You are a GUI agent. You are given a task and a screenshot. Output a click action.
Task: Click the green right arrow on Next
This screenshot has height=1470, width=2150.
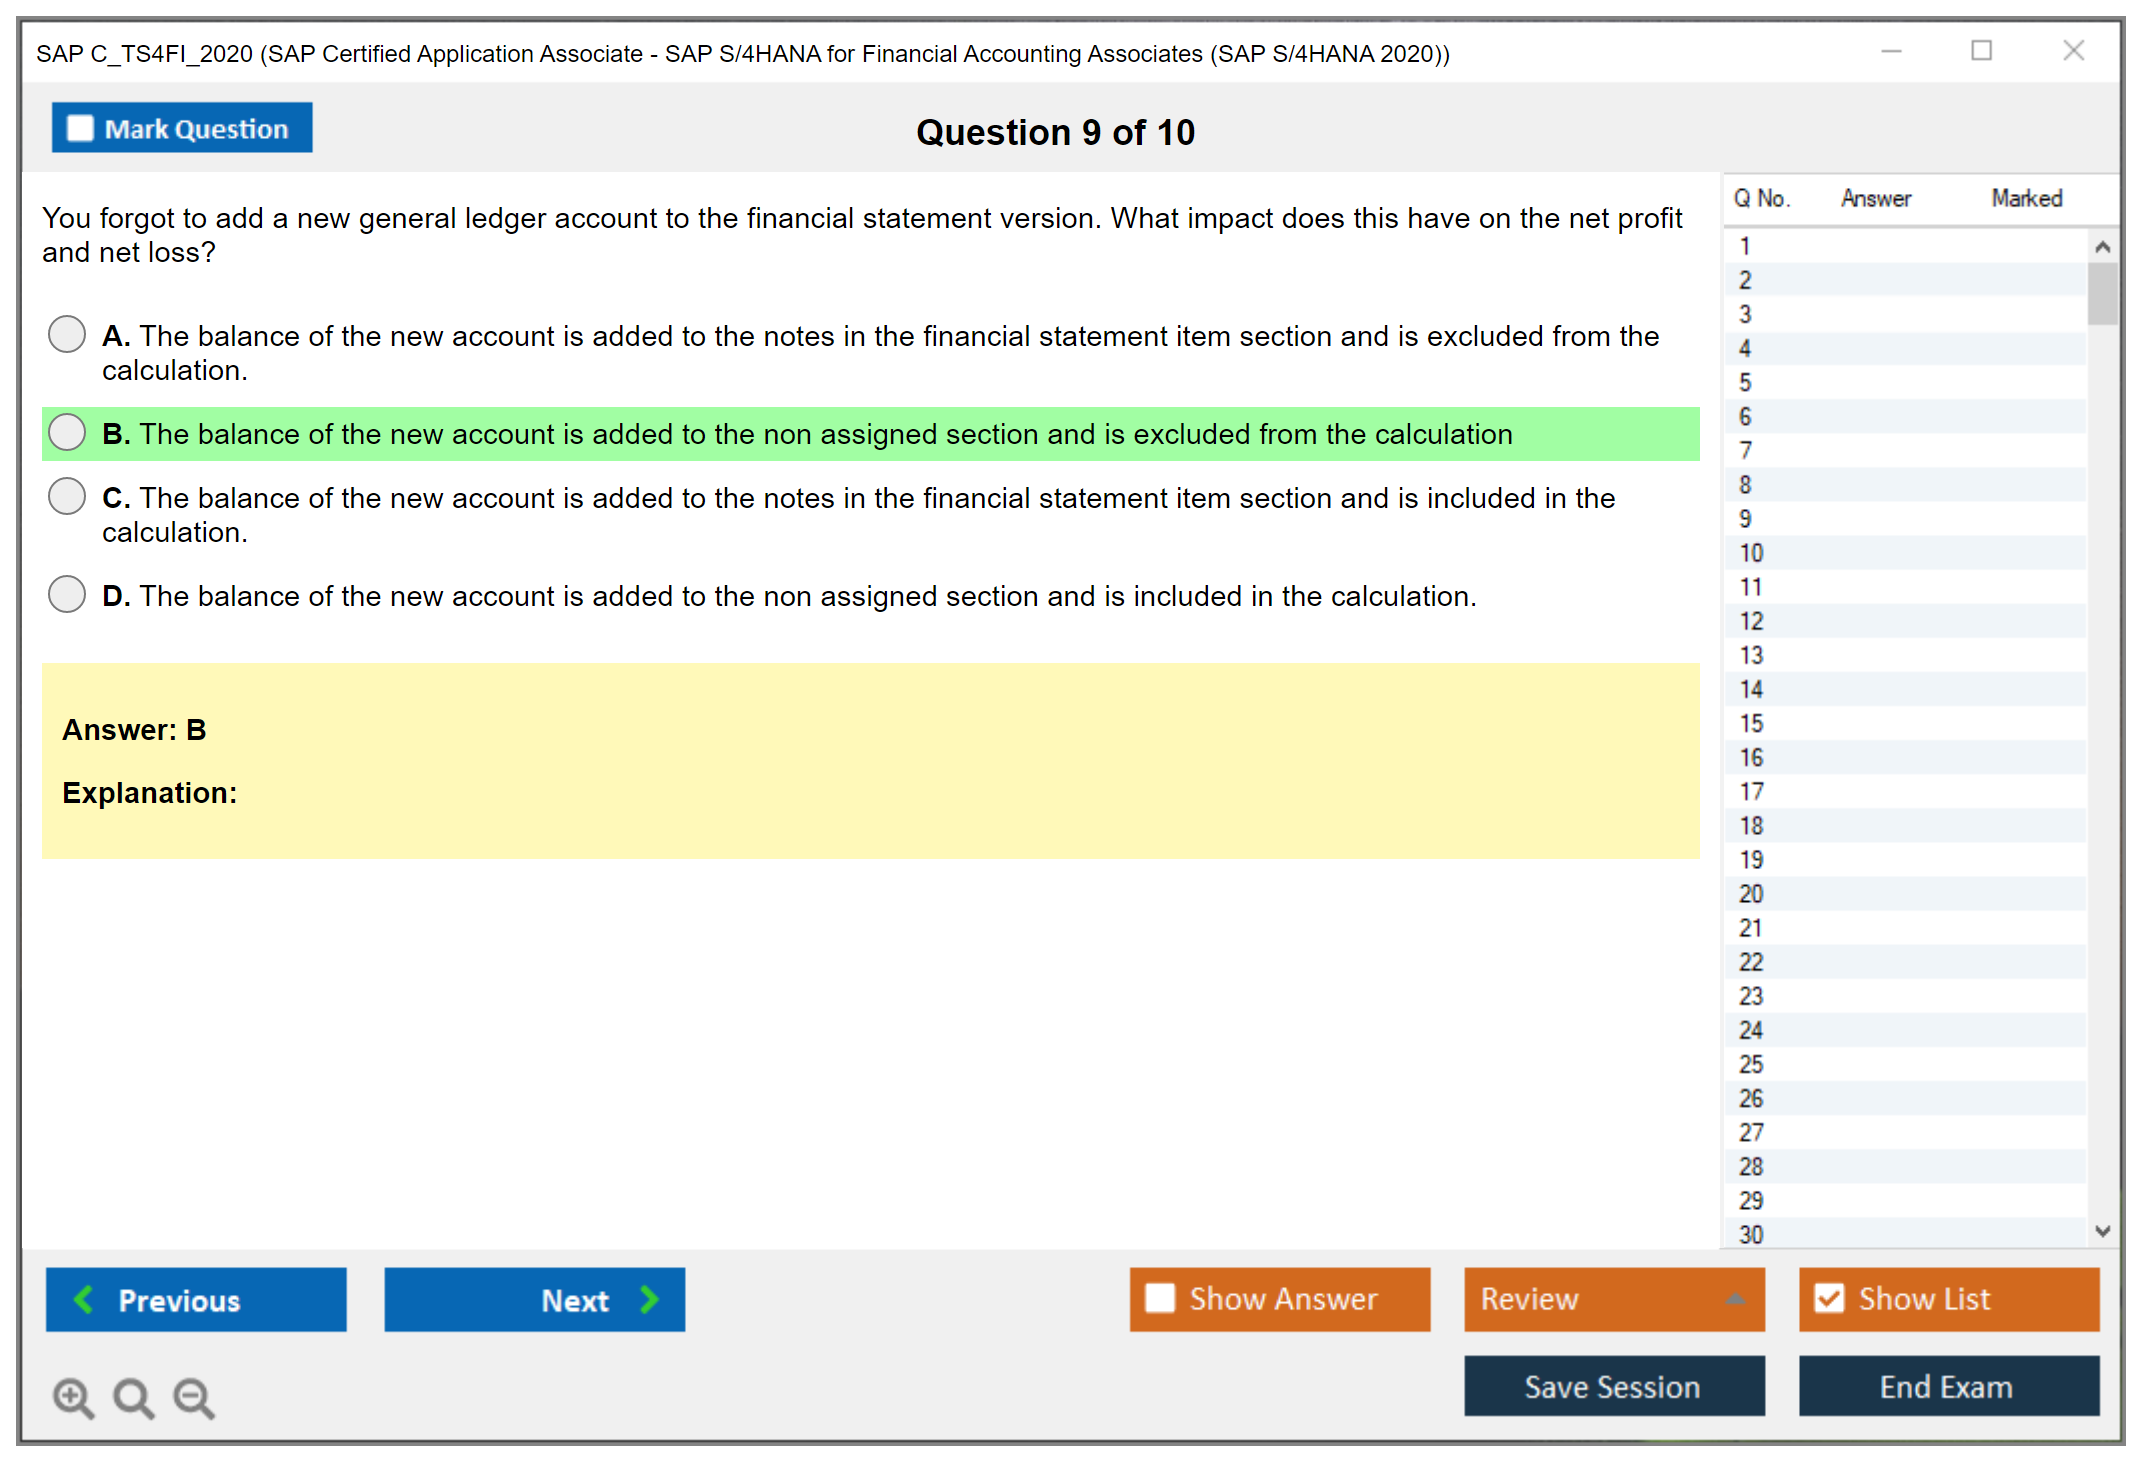[x=650, y=1299]
